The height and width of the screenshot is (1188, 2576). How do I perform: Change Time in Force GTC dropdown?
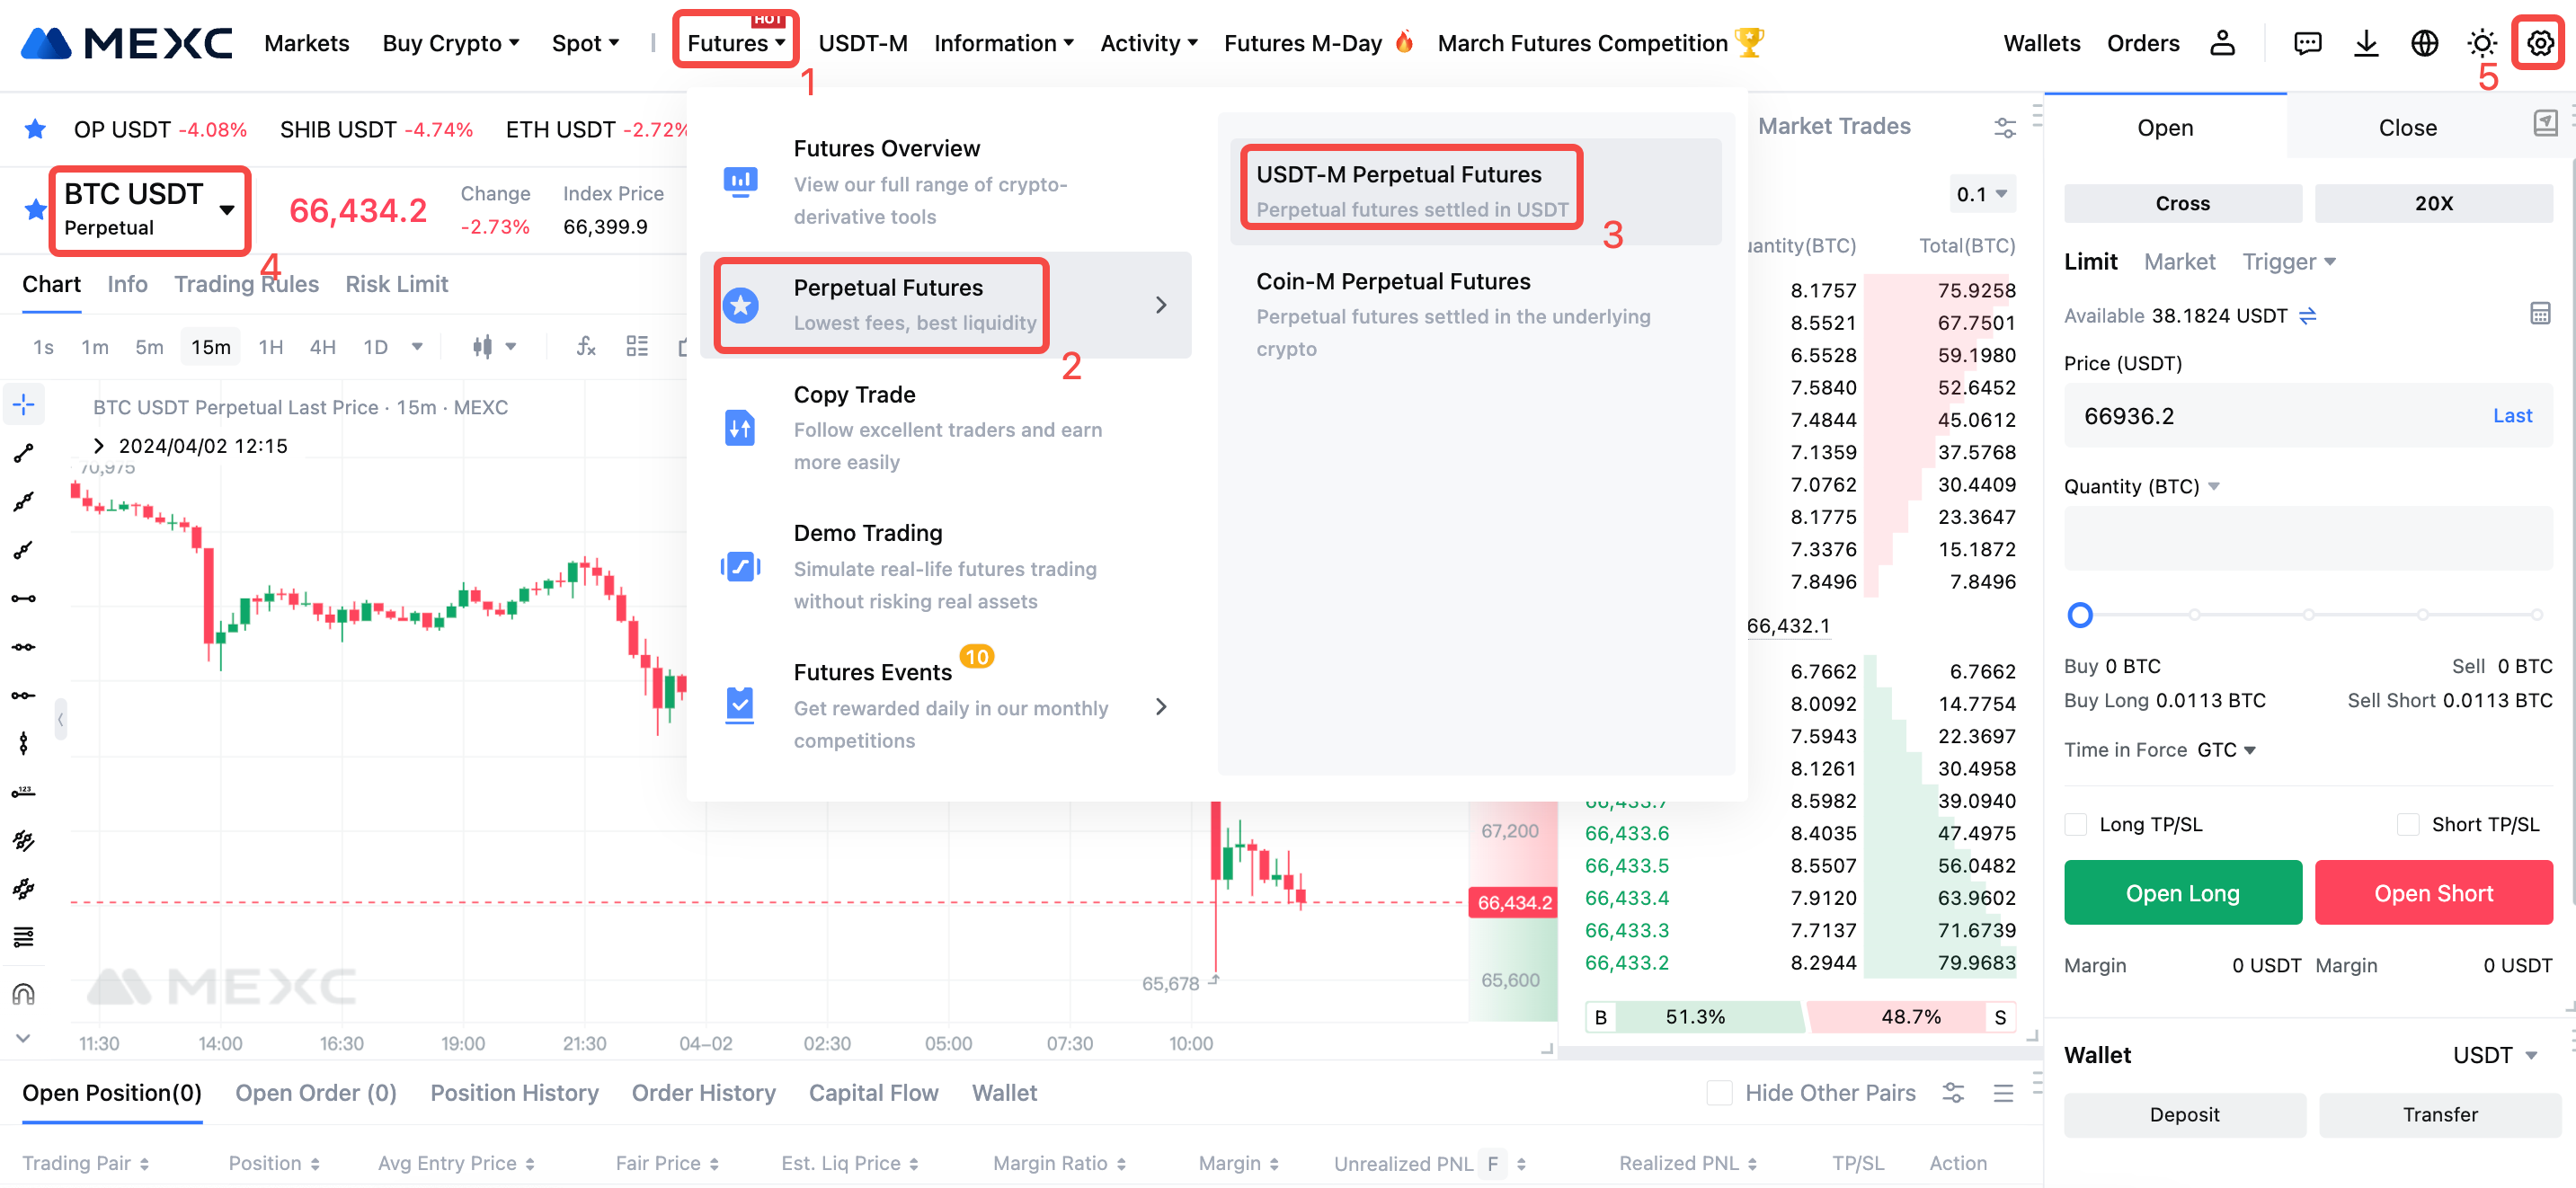(x=2226, y=750)
